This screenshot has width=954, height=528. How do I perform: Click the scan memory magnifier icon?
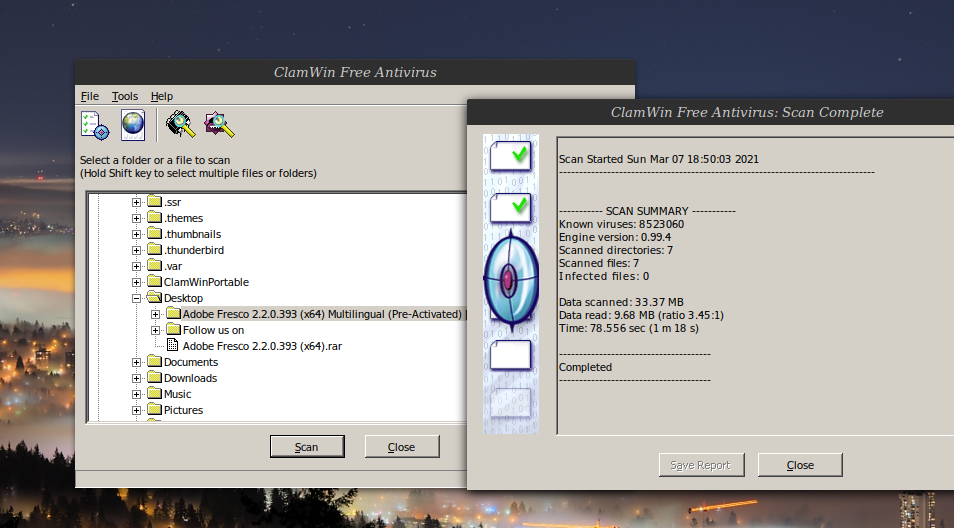[181, 124]
